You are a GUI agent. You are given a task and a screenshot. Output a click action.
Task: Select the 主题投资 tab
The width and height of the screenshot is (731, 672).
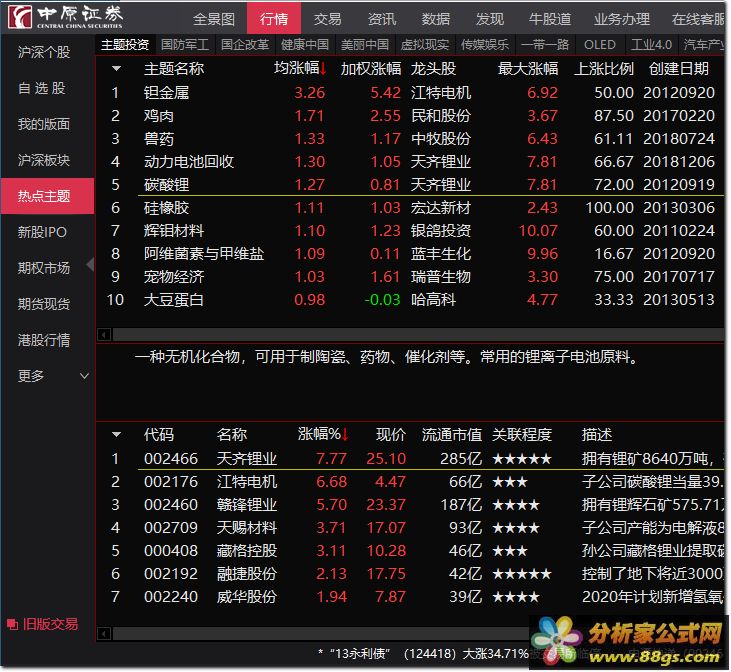(x=125, y=45)
